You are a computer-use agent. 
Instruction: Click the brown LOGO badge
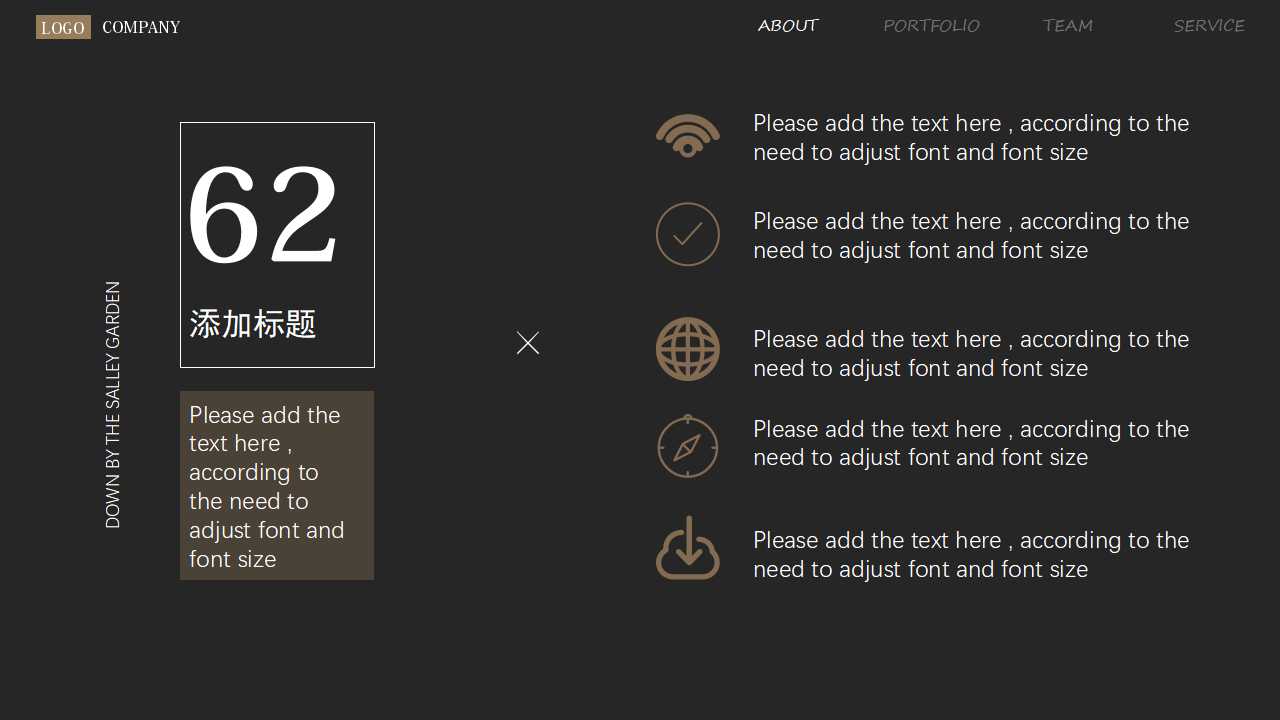click(x=63, y=27)
